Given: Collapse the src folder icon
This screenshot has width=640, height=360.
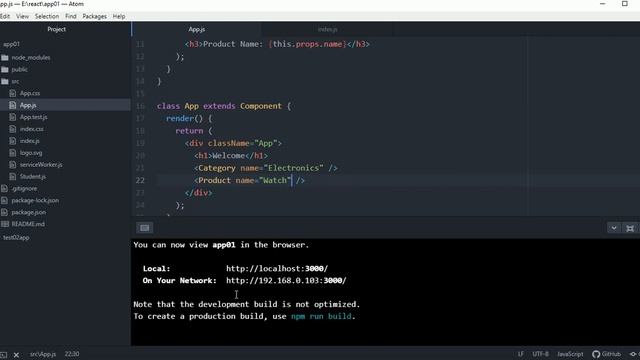Looking at the screenshot, I should pyautogui.click(x=5, y=81).
